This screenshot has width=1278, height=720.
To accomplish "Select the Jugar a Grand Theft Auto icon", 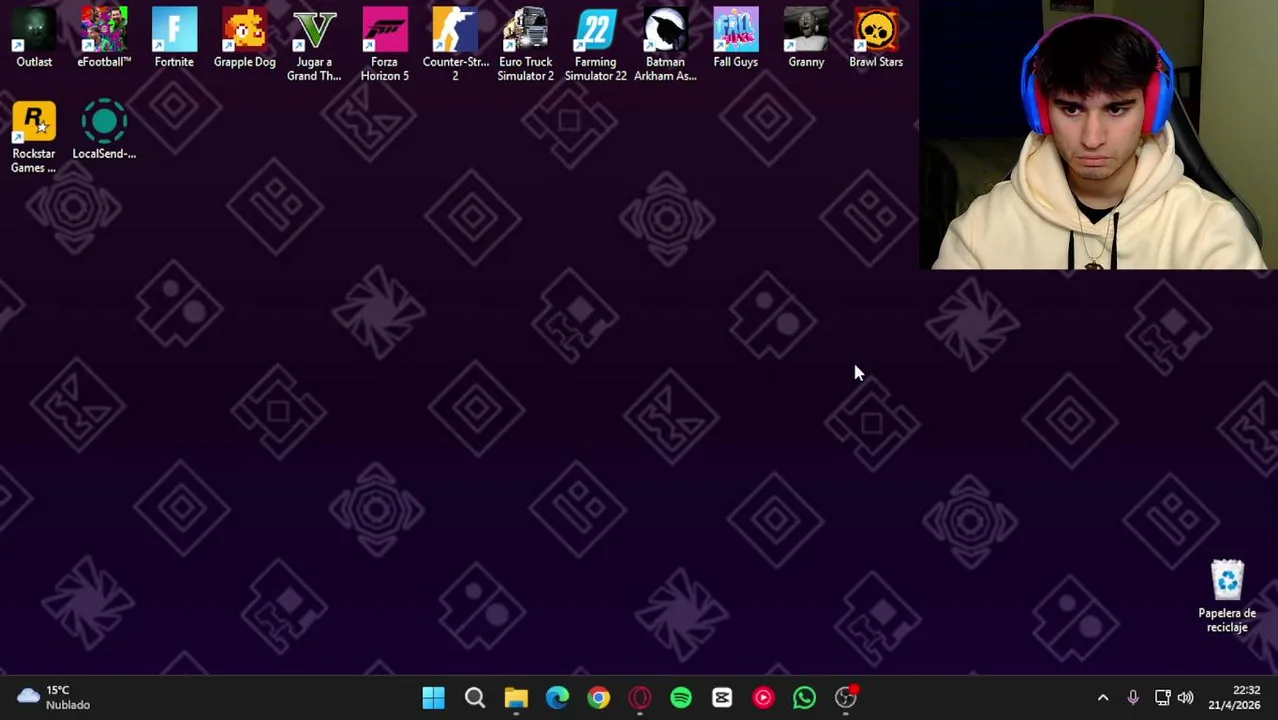I will coord(314,44).
